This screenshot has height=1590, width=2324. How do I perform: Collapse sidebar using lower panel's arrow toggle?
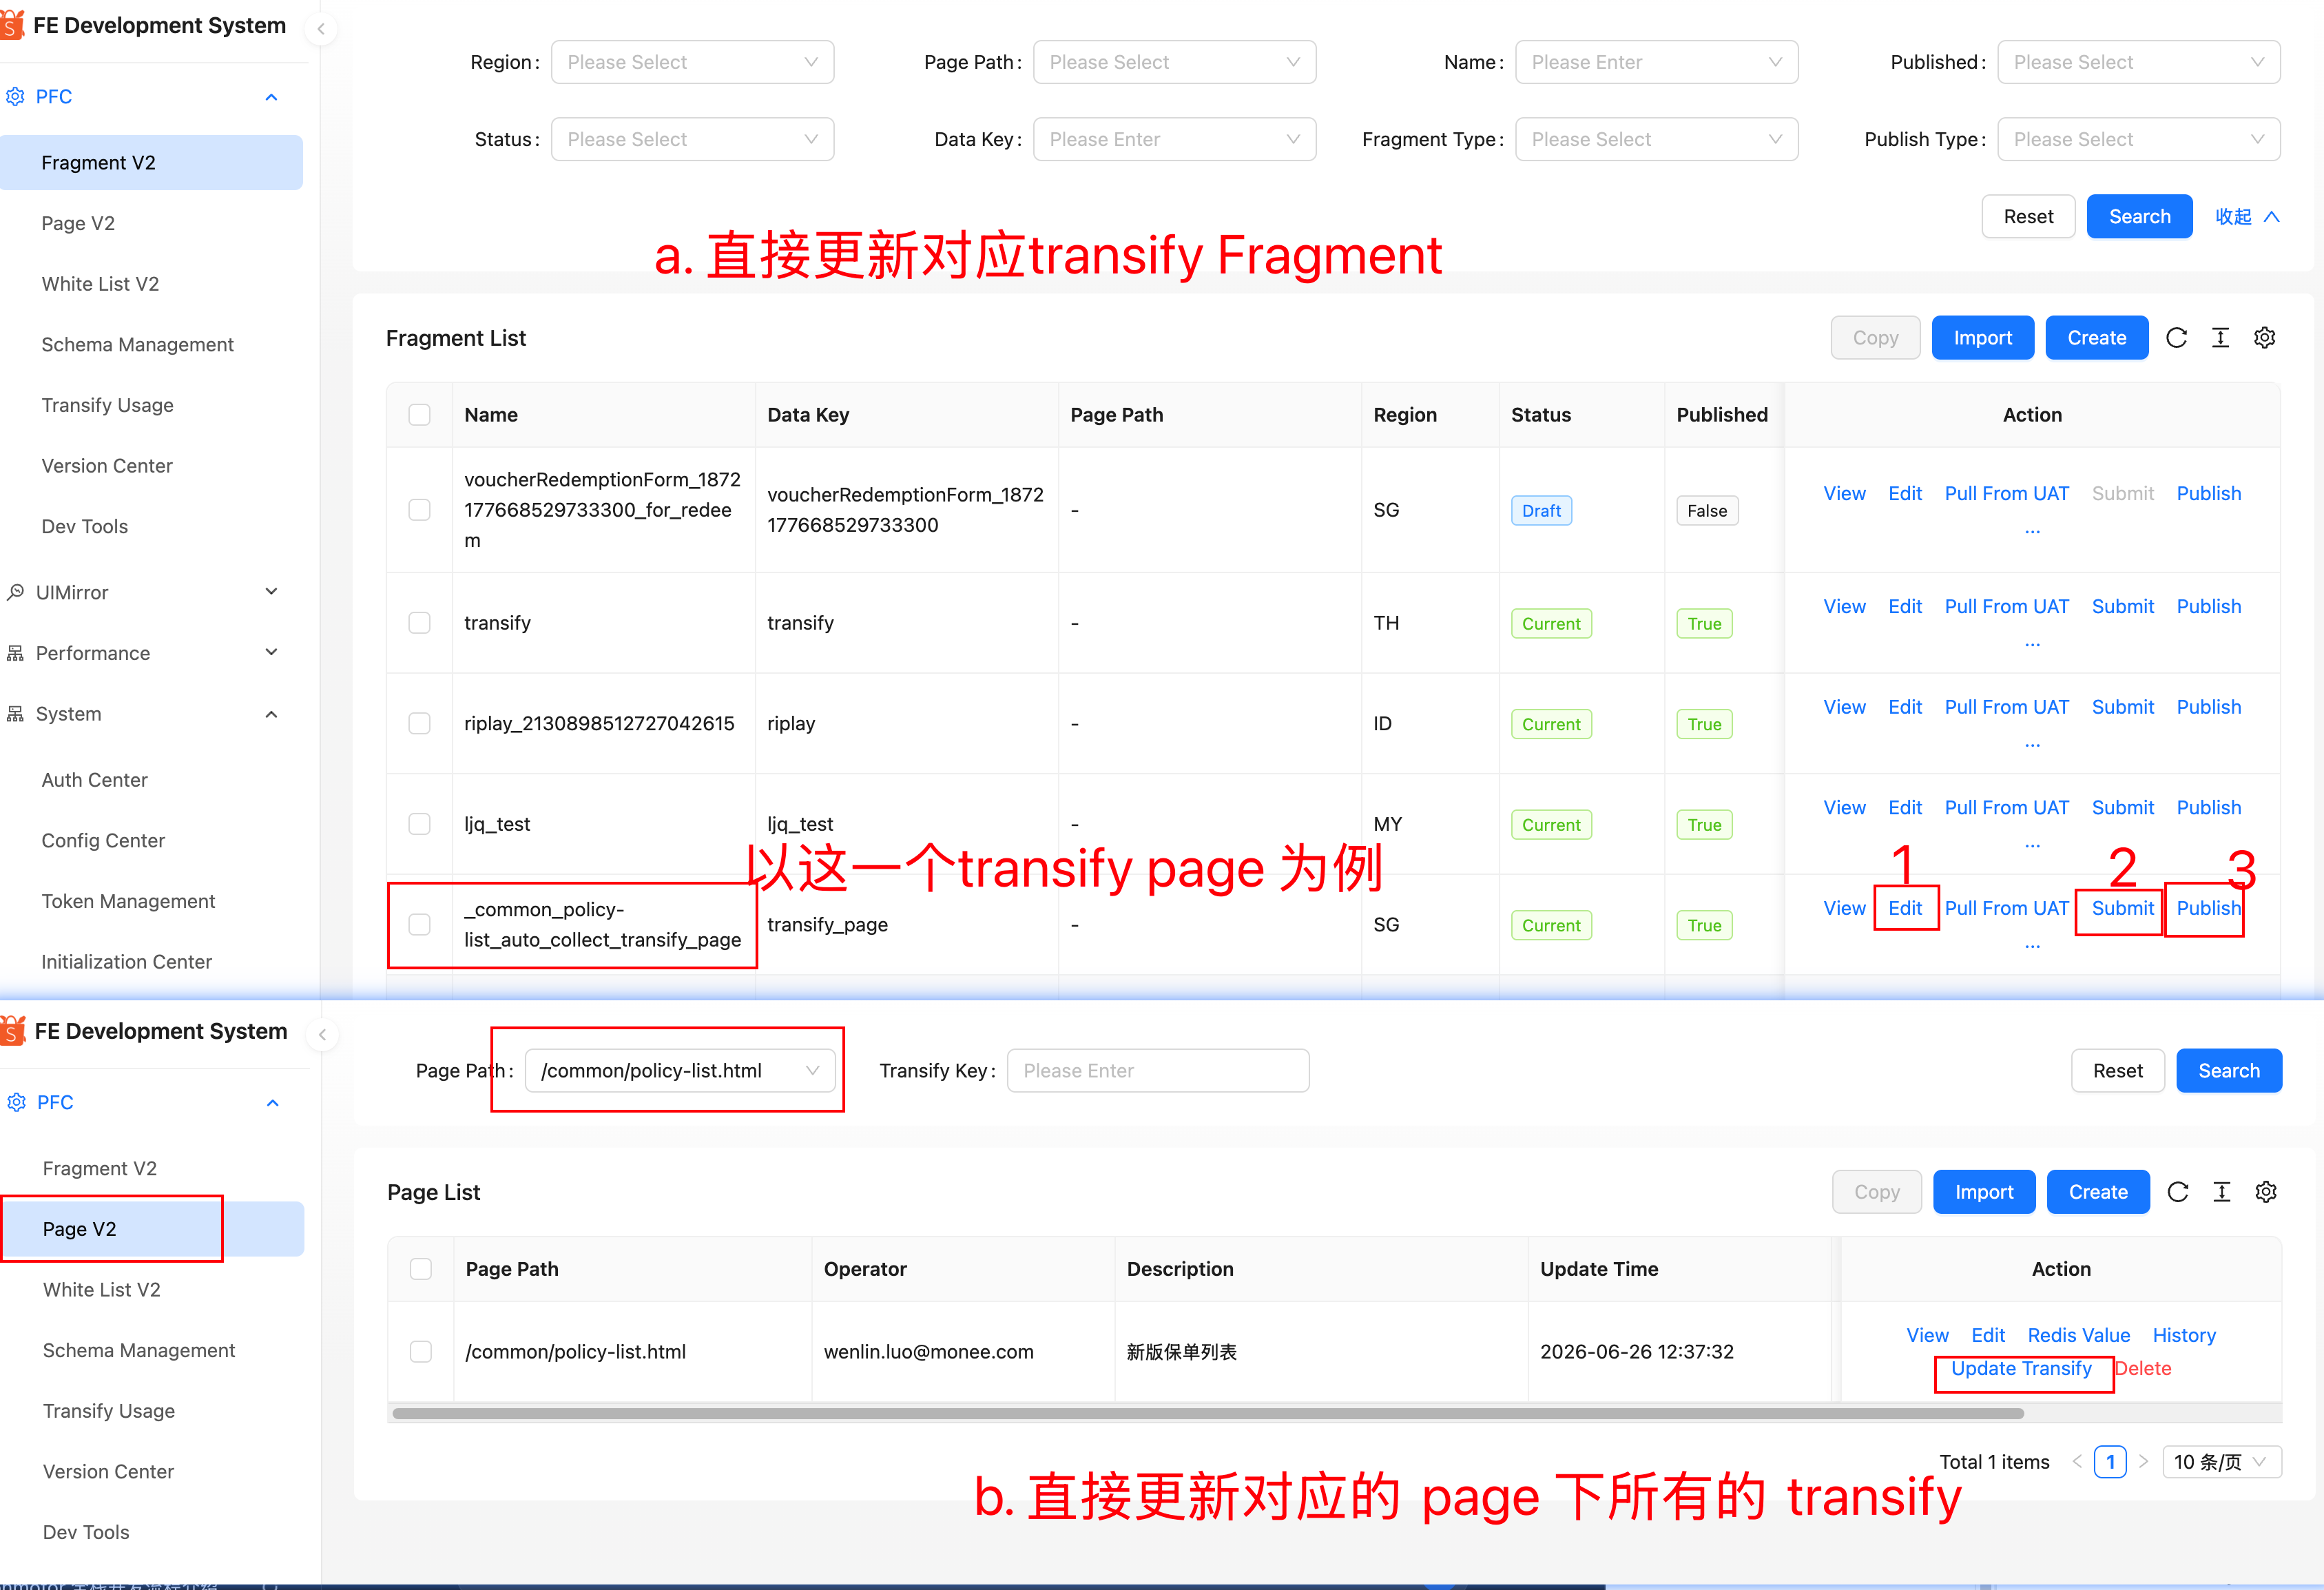tap(322, 1035)
